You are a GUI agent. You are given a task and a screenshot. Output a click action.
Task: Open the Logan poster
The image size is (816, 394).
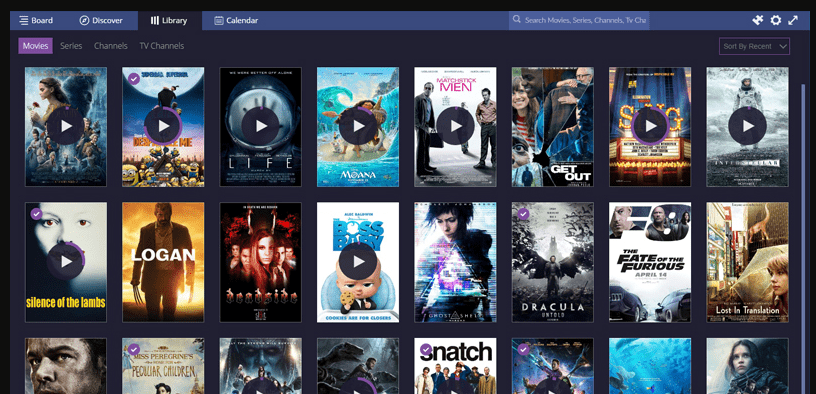click(163, 262)
